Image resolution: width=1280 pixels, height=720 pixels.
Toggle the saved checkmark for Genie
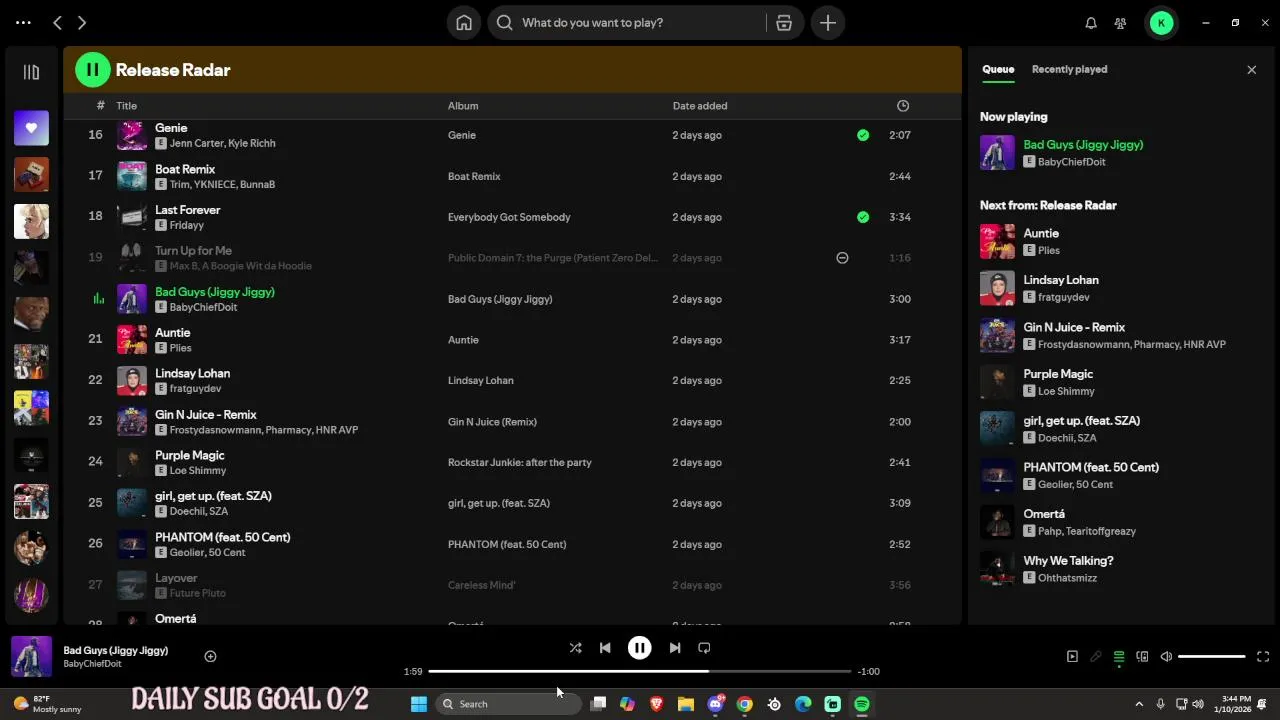click(x=863, y=135)
